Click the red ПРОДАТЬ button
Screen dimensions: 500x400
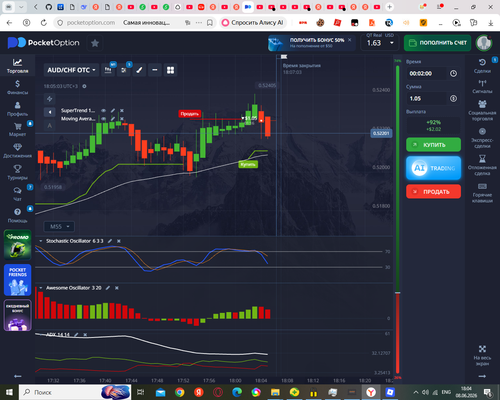pyautogui.click(x=433, y=191)
